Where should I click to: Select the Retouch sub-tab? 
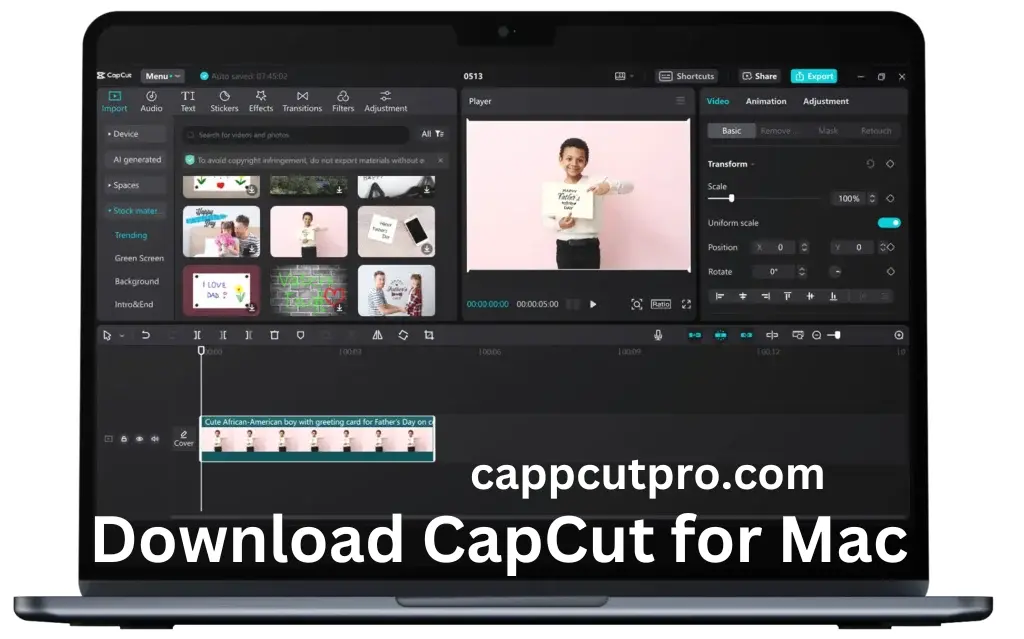click(876, 131)
